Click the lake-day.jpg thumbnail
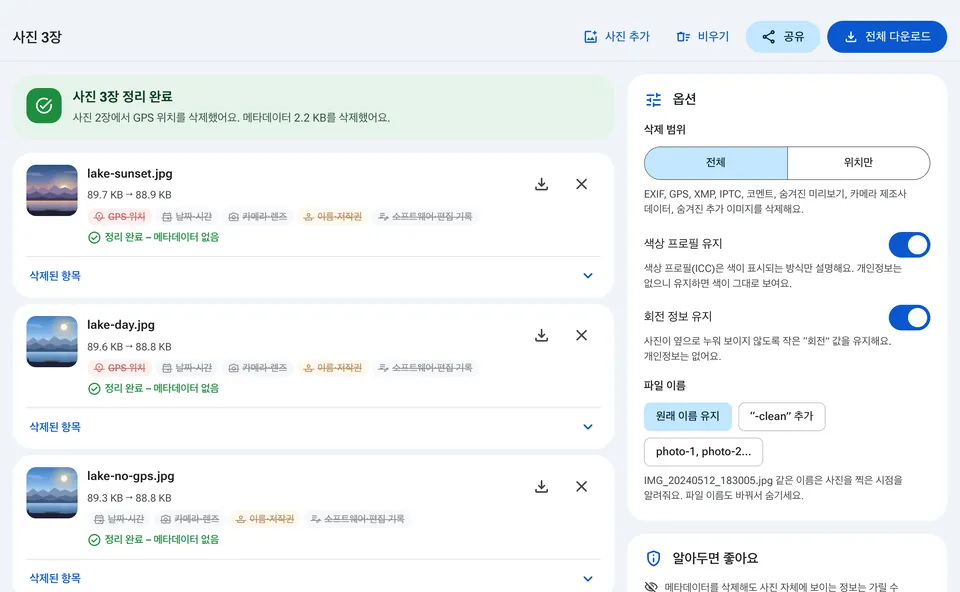The image size is (960, 592). pyautogui.click(x=52, y=342)
